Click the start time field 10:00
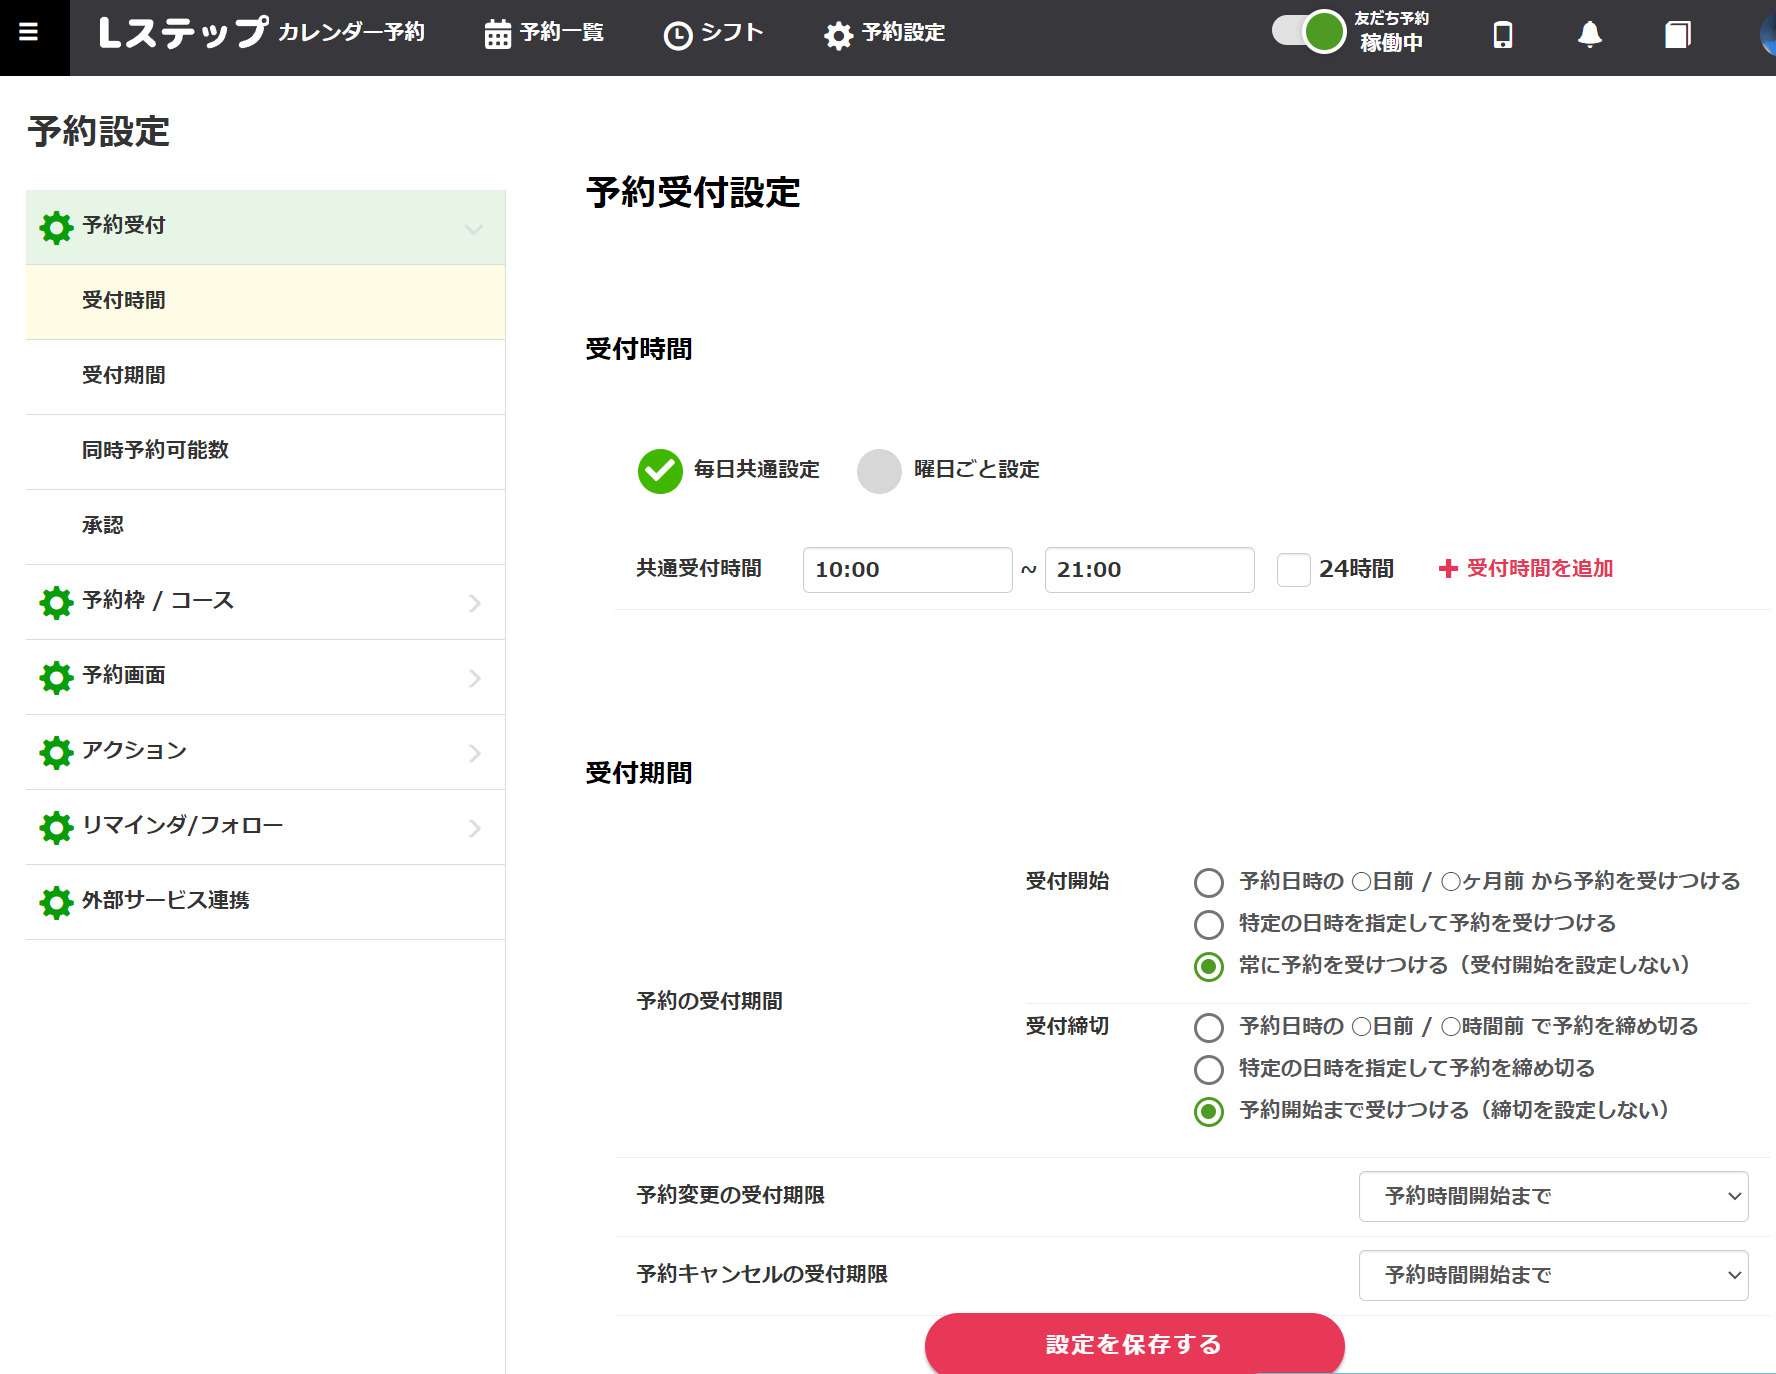The image size is (1776, 1374). [907, 570]
